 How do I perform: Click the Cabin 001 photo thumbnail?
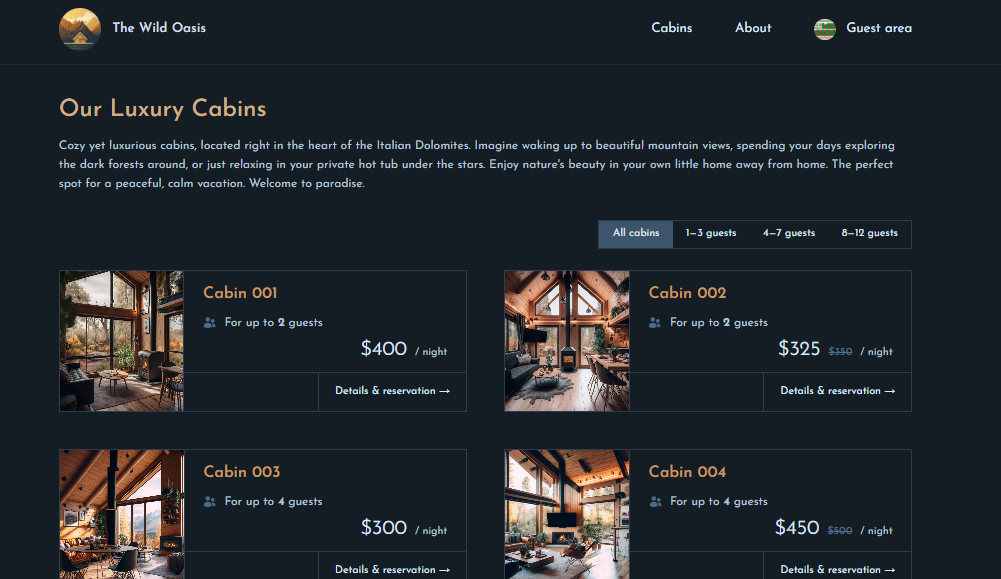pyautogui.click(x=122, y=341)
